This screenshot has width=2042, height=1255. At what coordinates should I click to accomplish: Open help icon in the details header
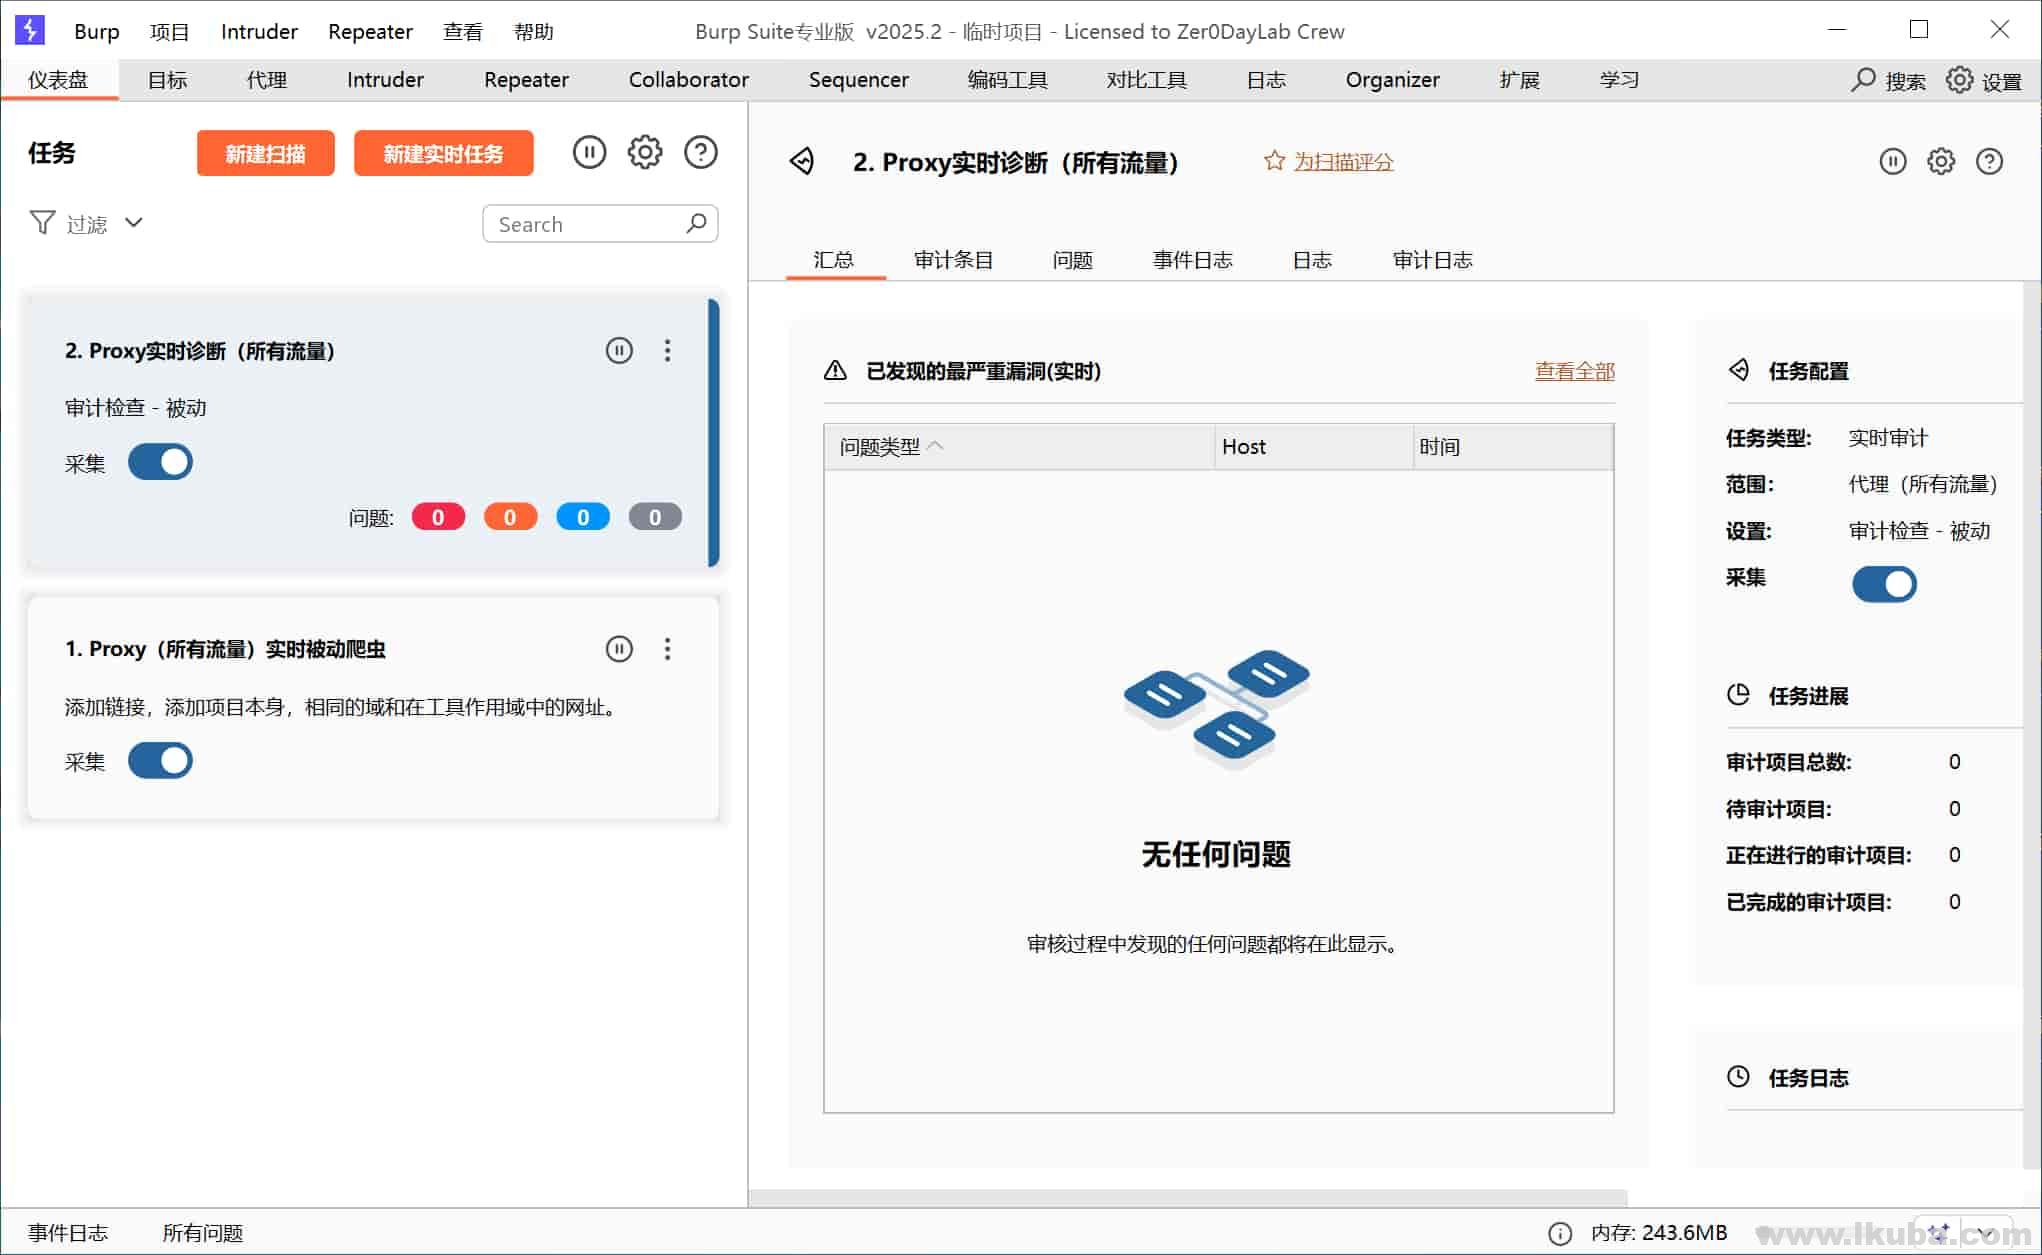pos(1990,161)
